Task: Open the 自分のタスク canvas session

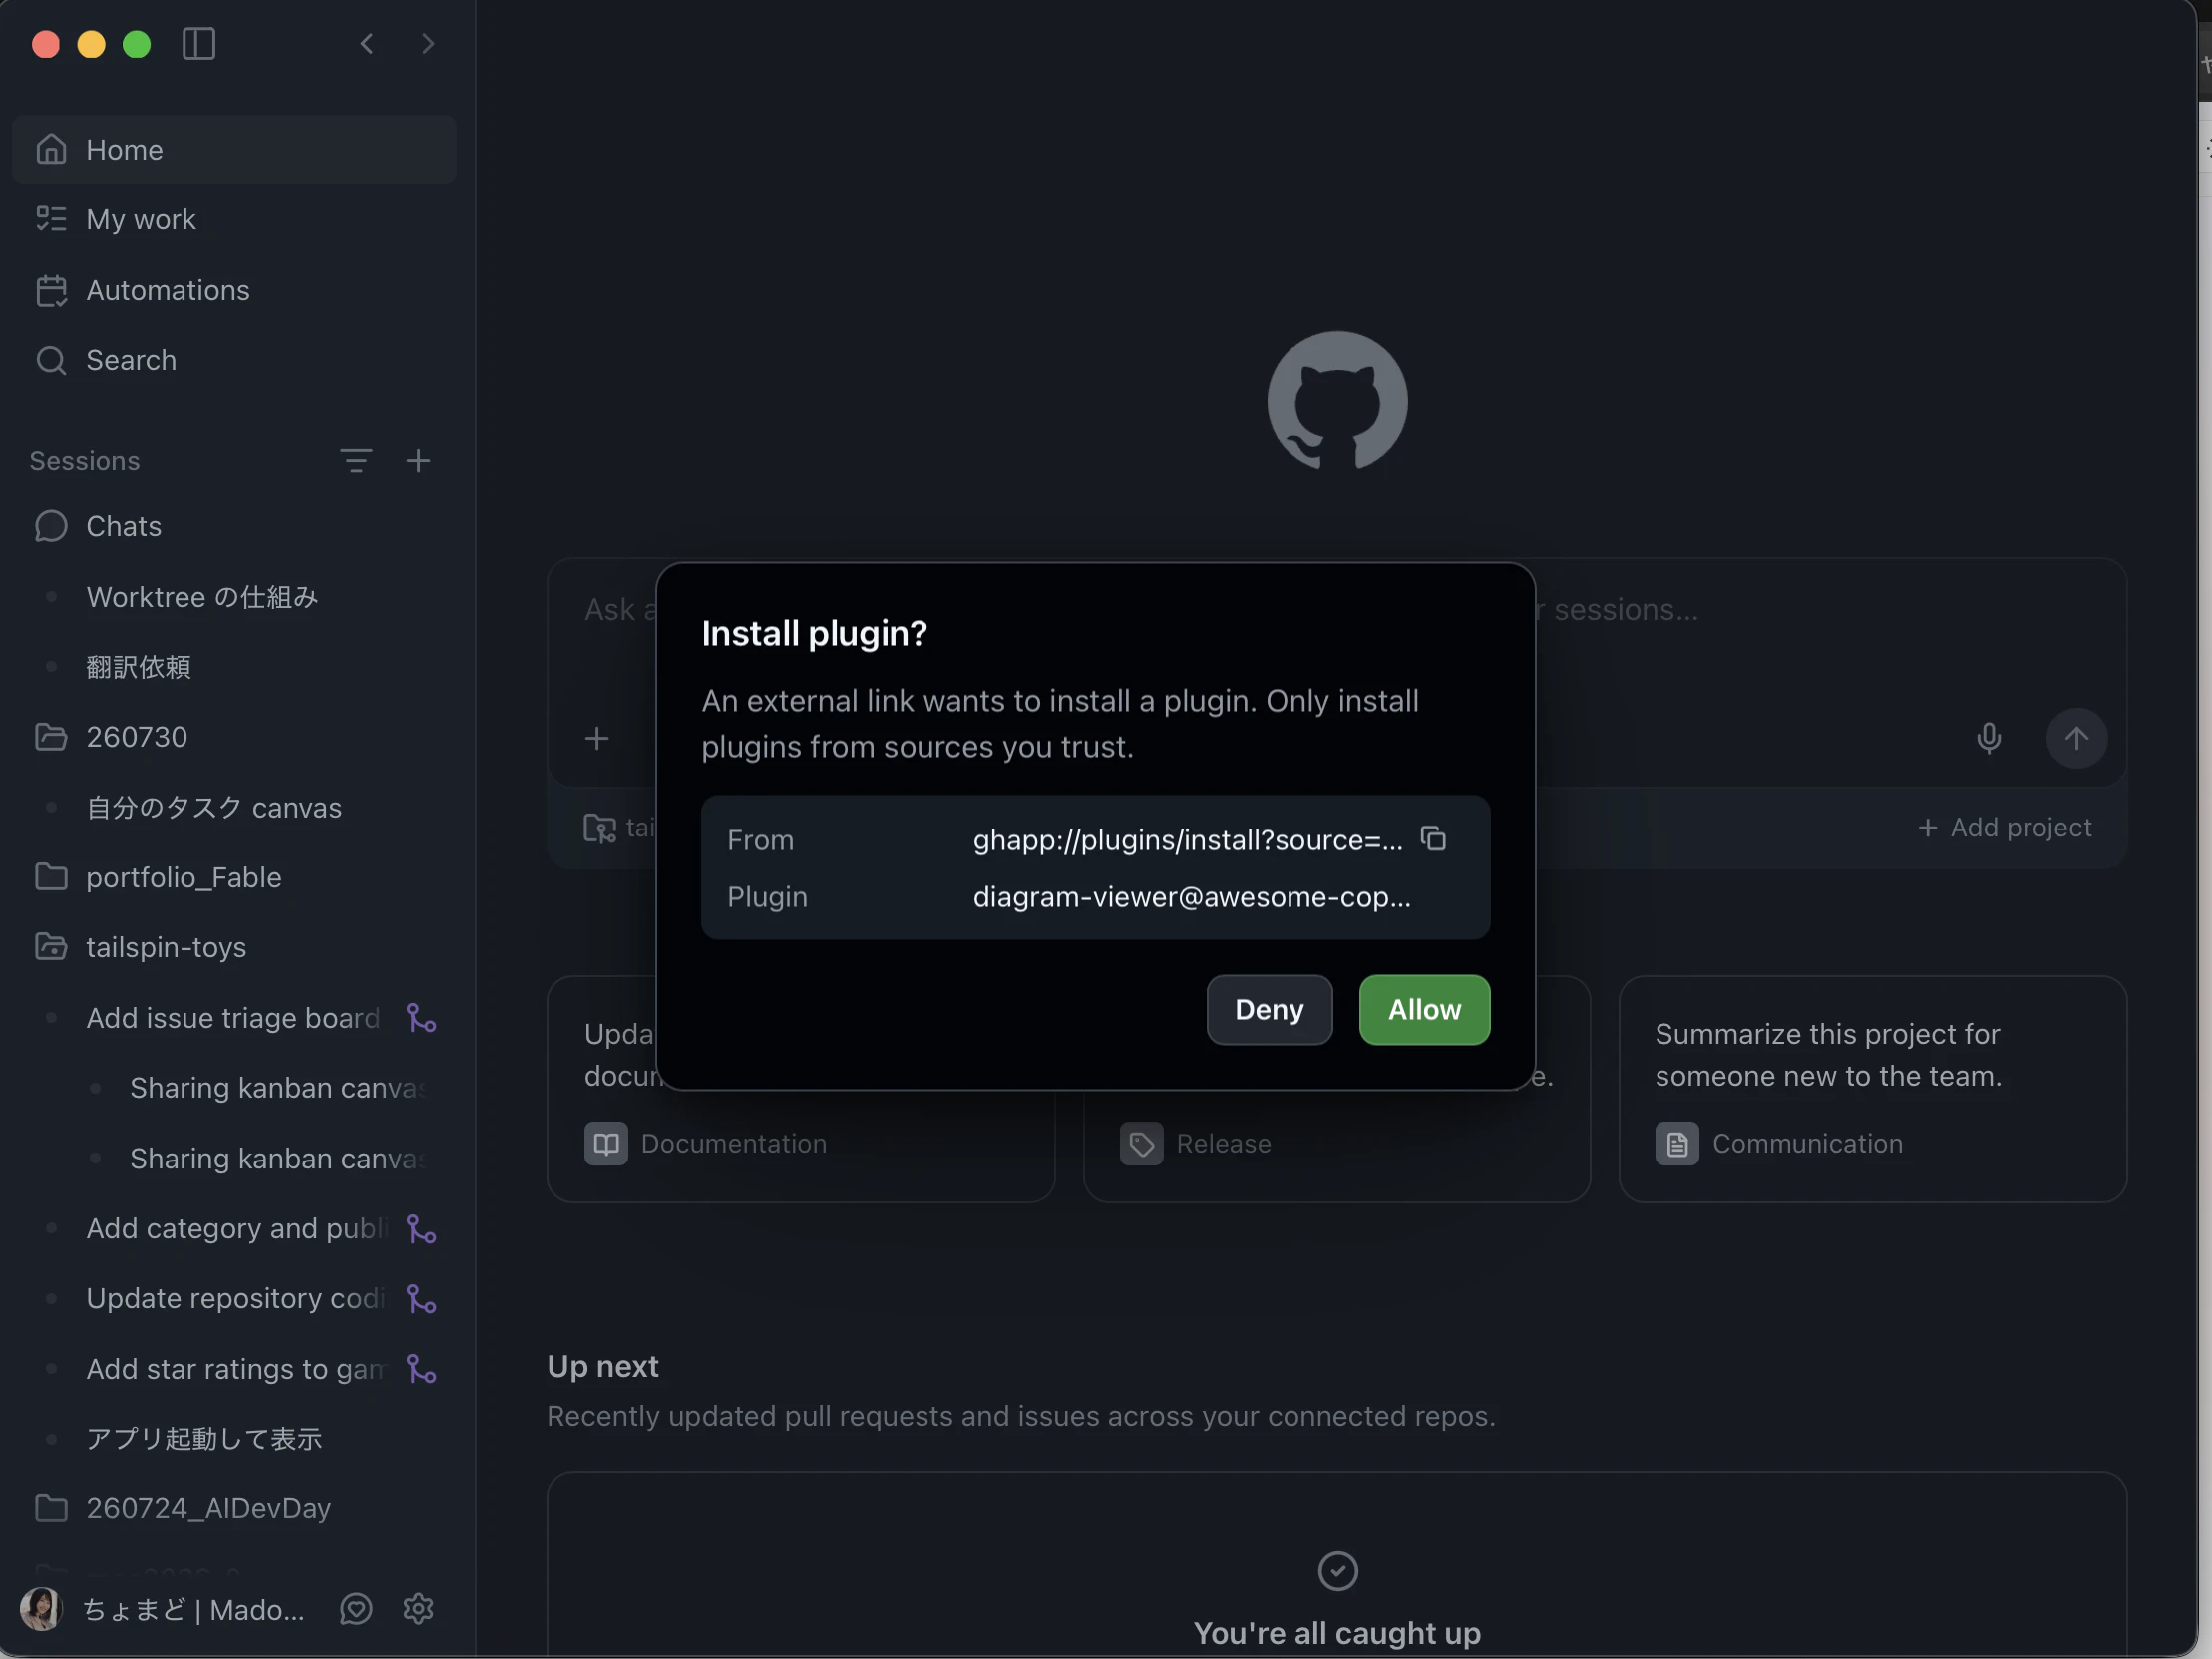Action: [x=234, y=807]
